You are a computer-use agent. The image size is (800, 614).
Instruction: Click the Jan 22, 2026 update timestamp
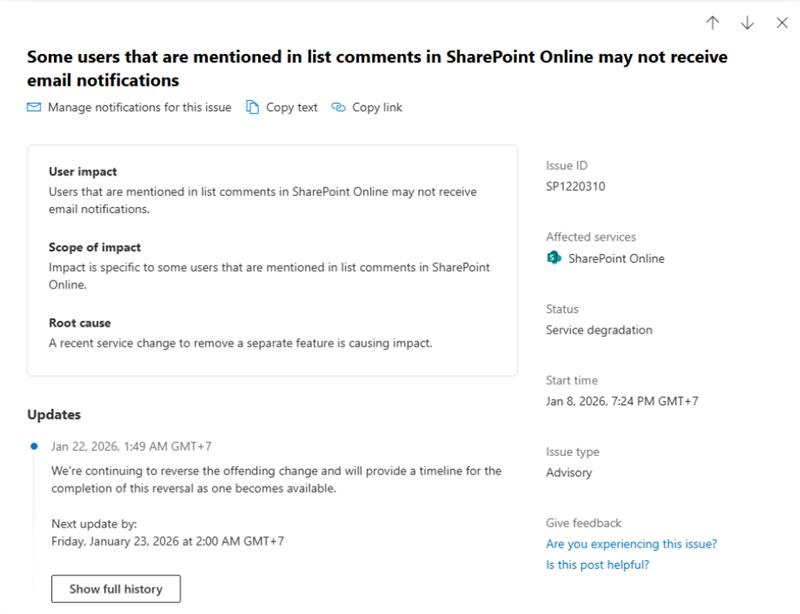pos(131,446)
